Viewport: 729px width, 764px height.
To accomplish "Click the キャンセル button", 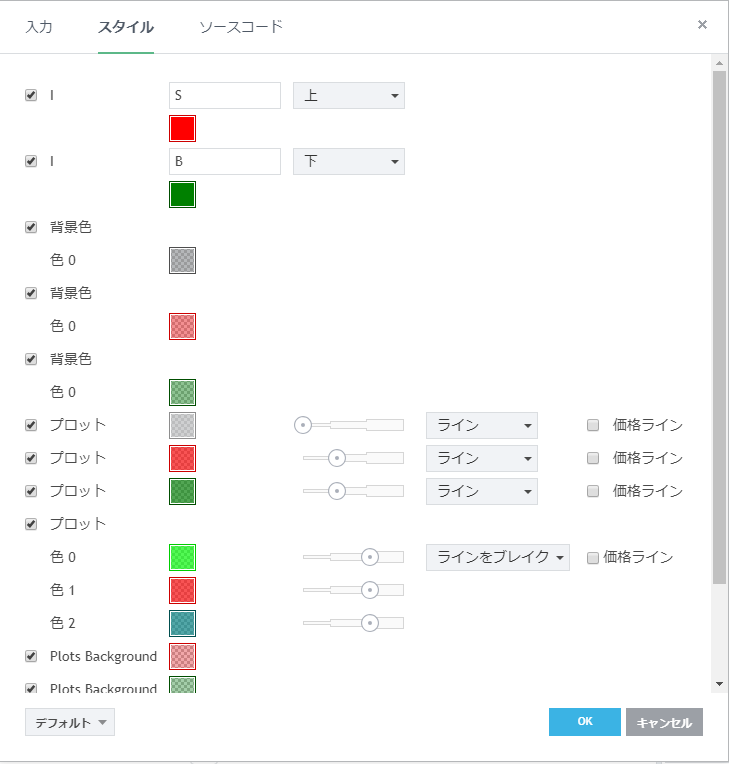I will (x=664, y=722).
